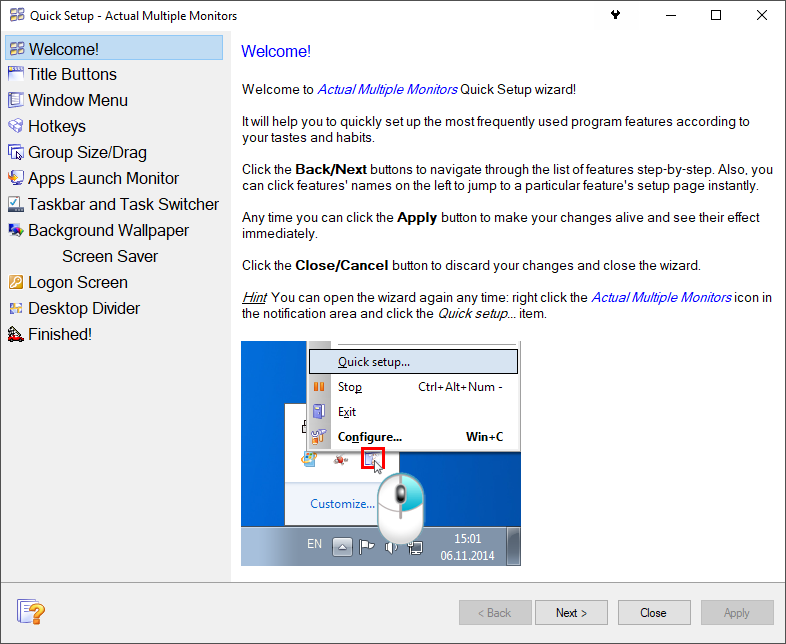Open the app icon in title bar
Viewport: 786px width, 644px height.
coord(15,16)
